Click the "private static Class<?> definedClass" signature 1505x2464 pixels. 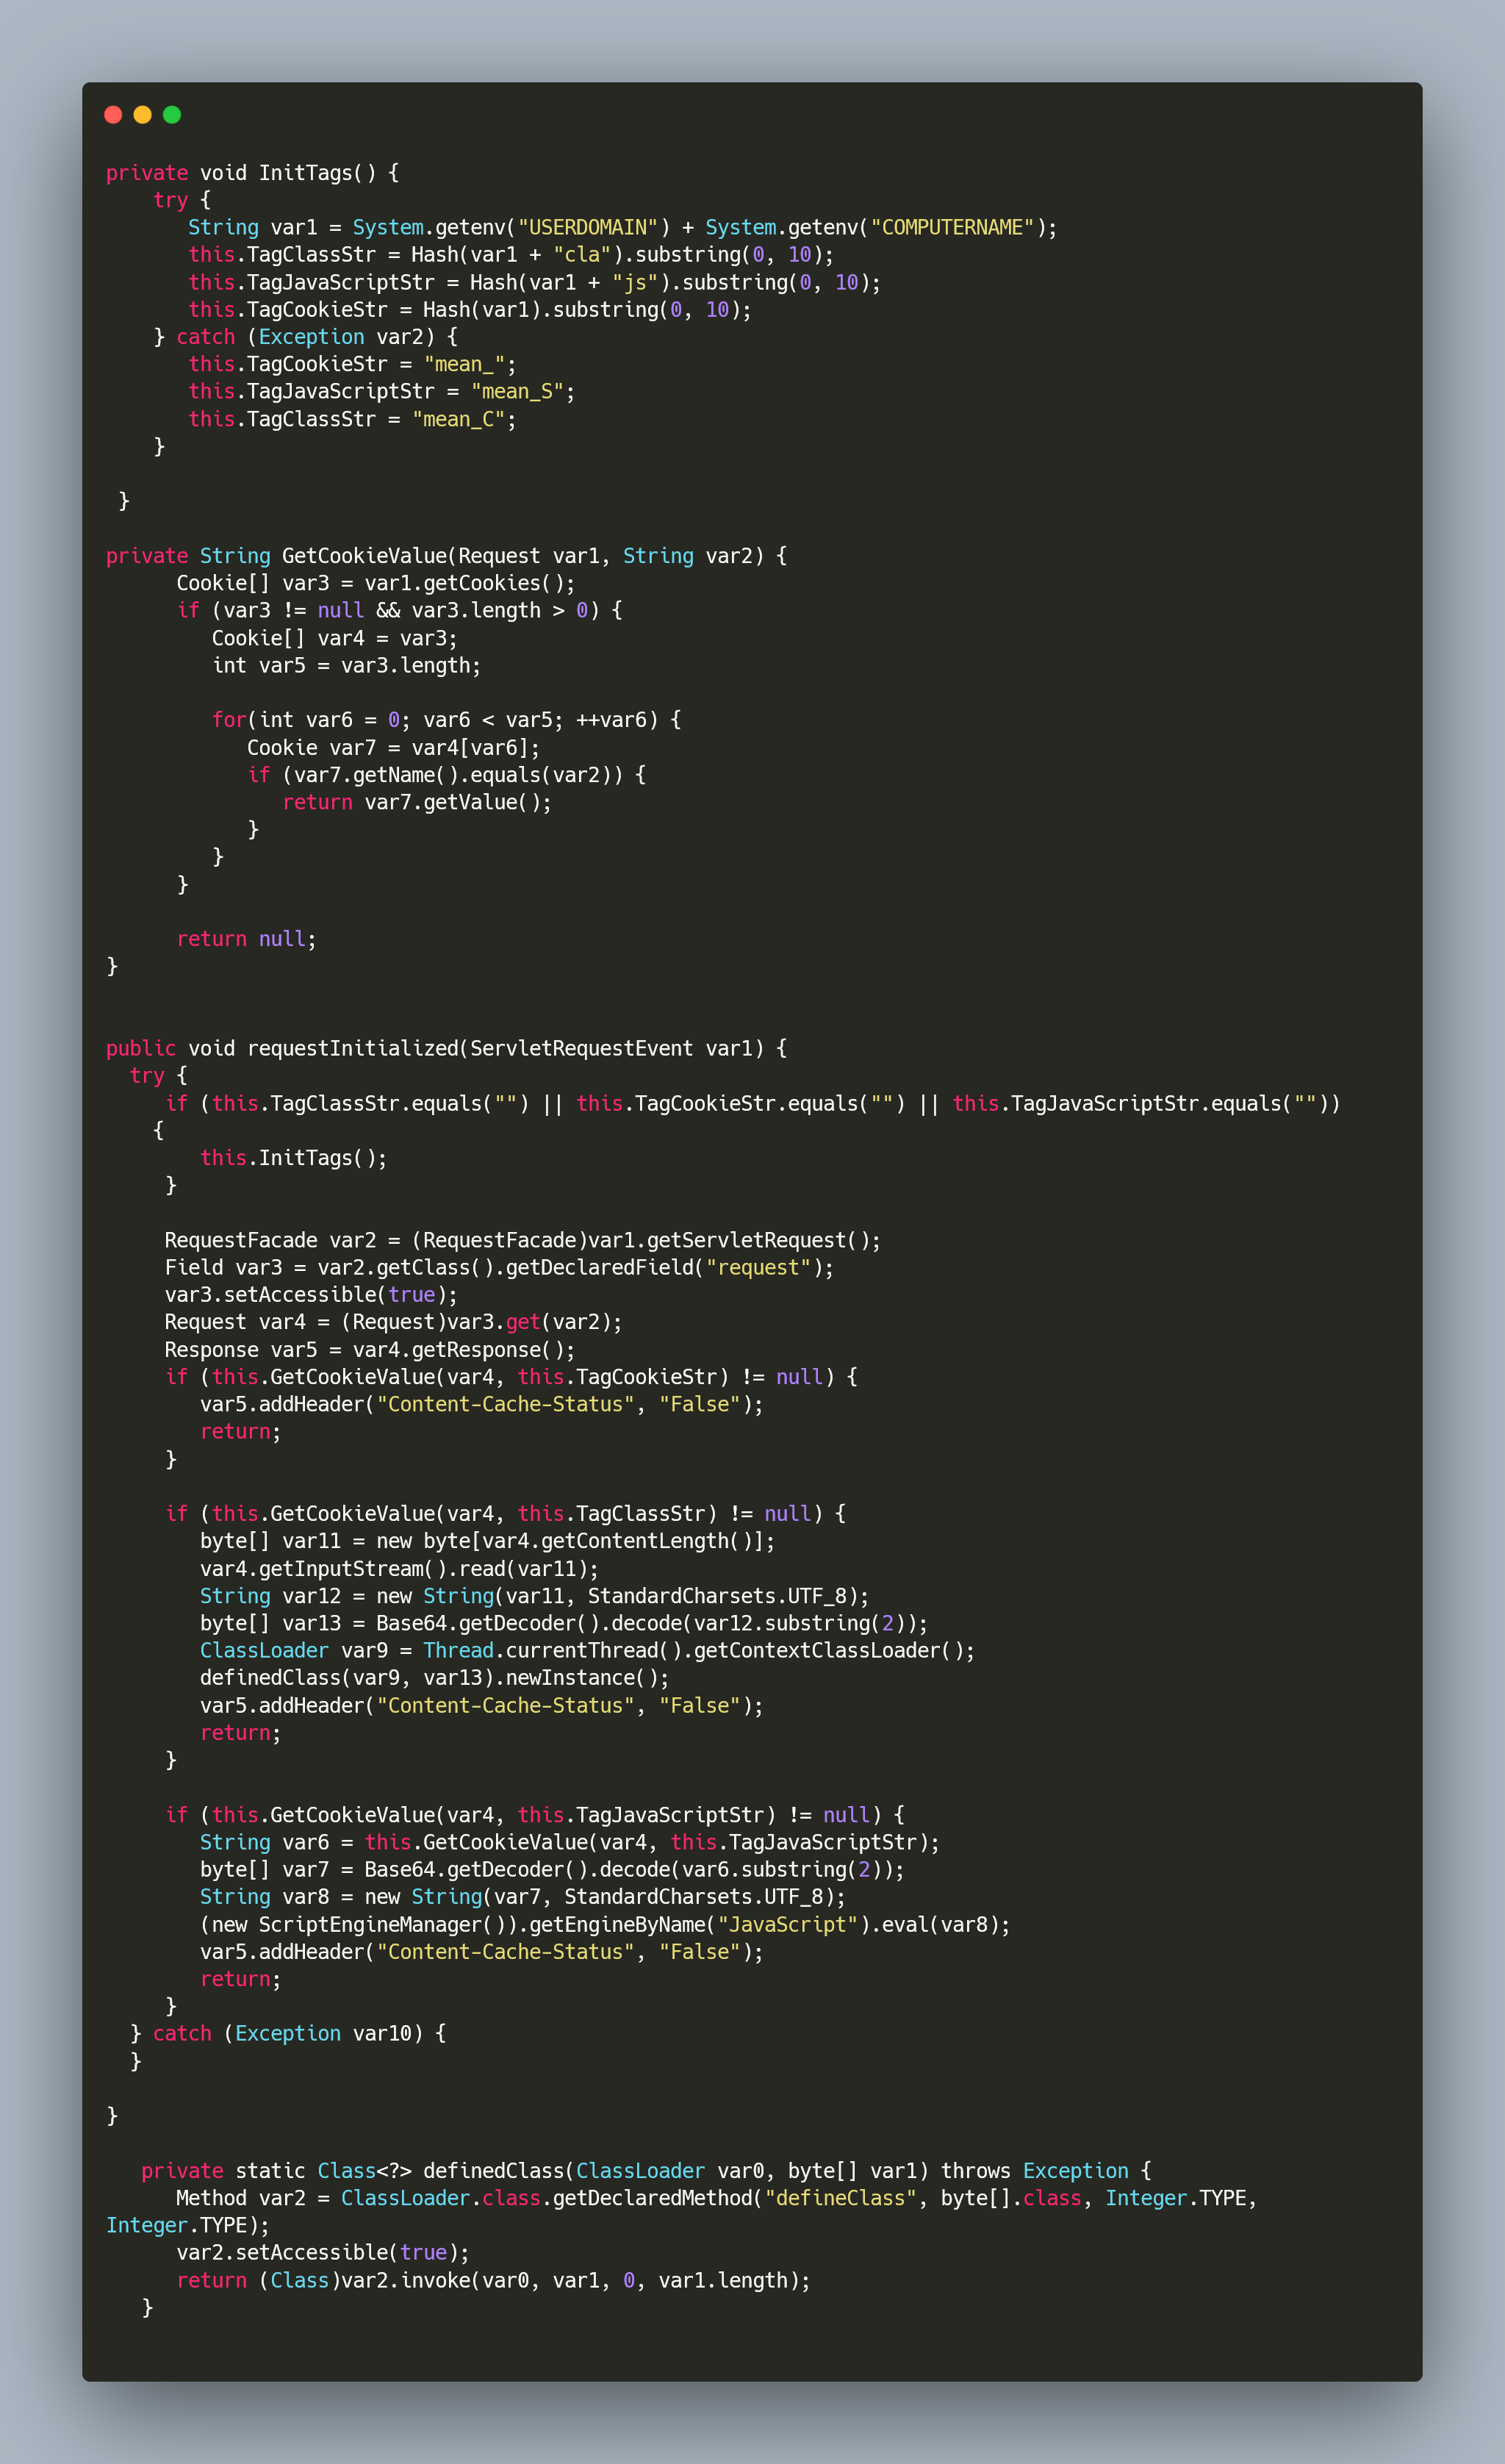tap(647, 2171)
